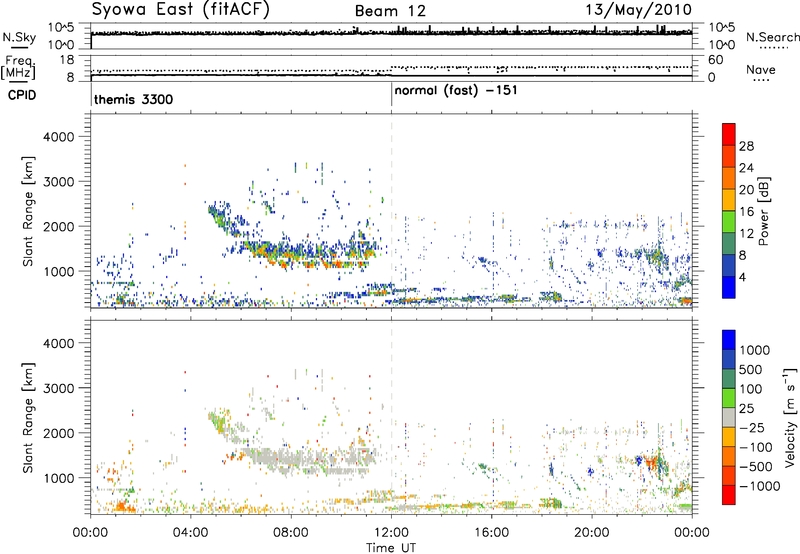Click the 'N.Search' legend label
Viewport: 800px width, 554px height.
pyautogui.click(x=772, y=37)
